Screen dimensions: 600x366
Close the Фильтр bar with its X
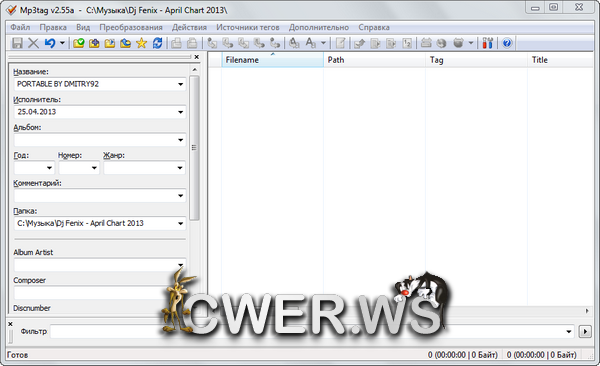point(10,324)
